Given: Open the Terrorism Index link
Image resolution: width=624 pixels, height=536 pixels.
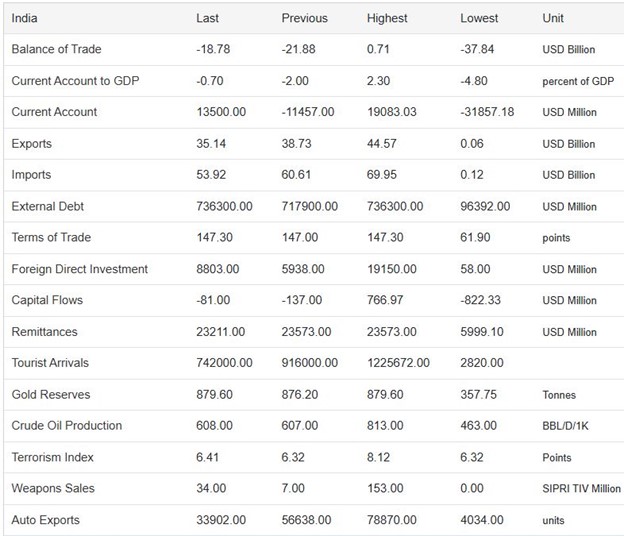Looking at the screenshot, I should coord(52,457).
